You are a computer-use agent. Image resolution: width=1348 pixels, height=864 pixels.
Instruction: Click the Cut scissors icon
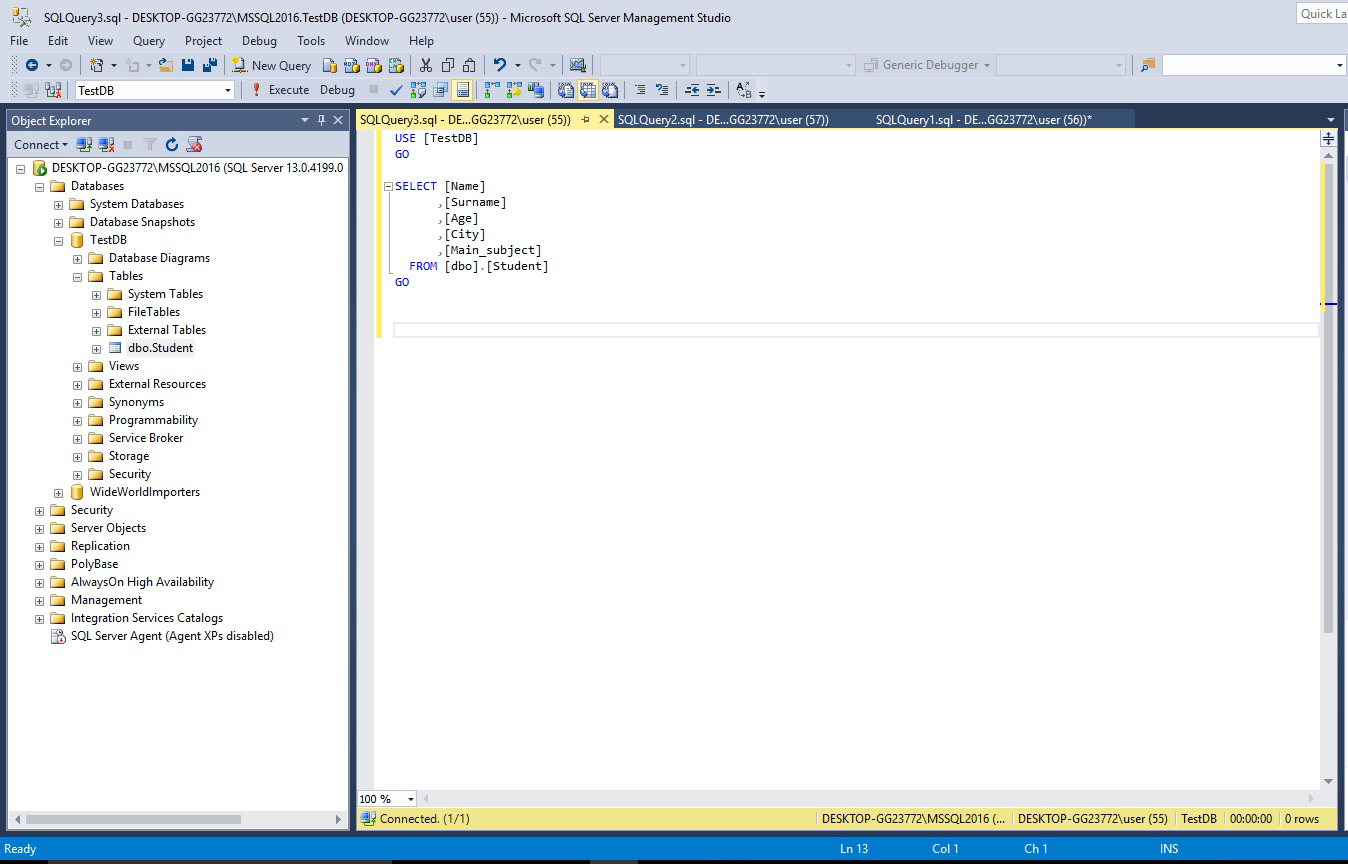pos(426,65)
